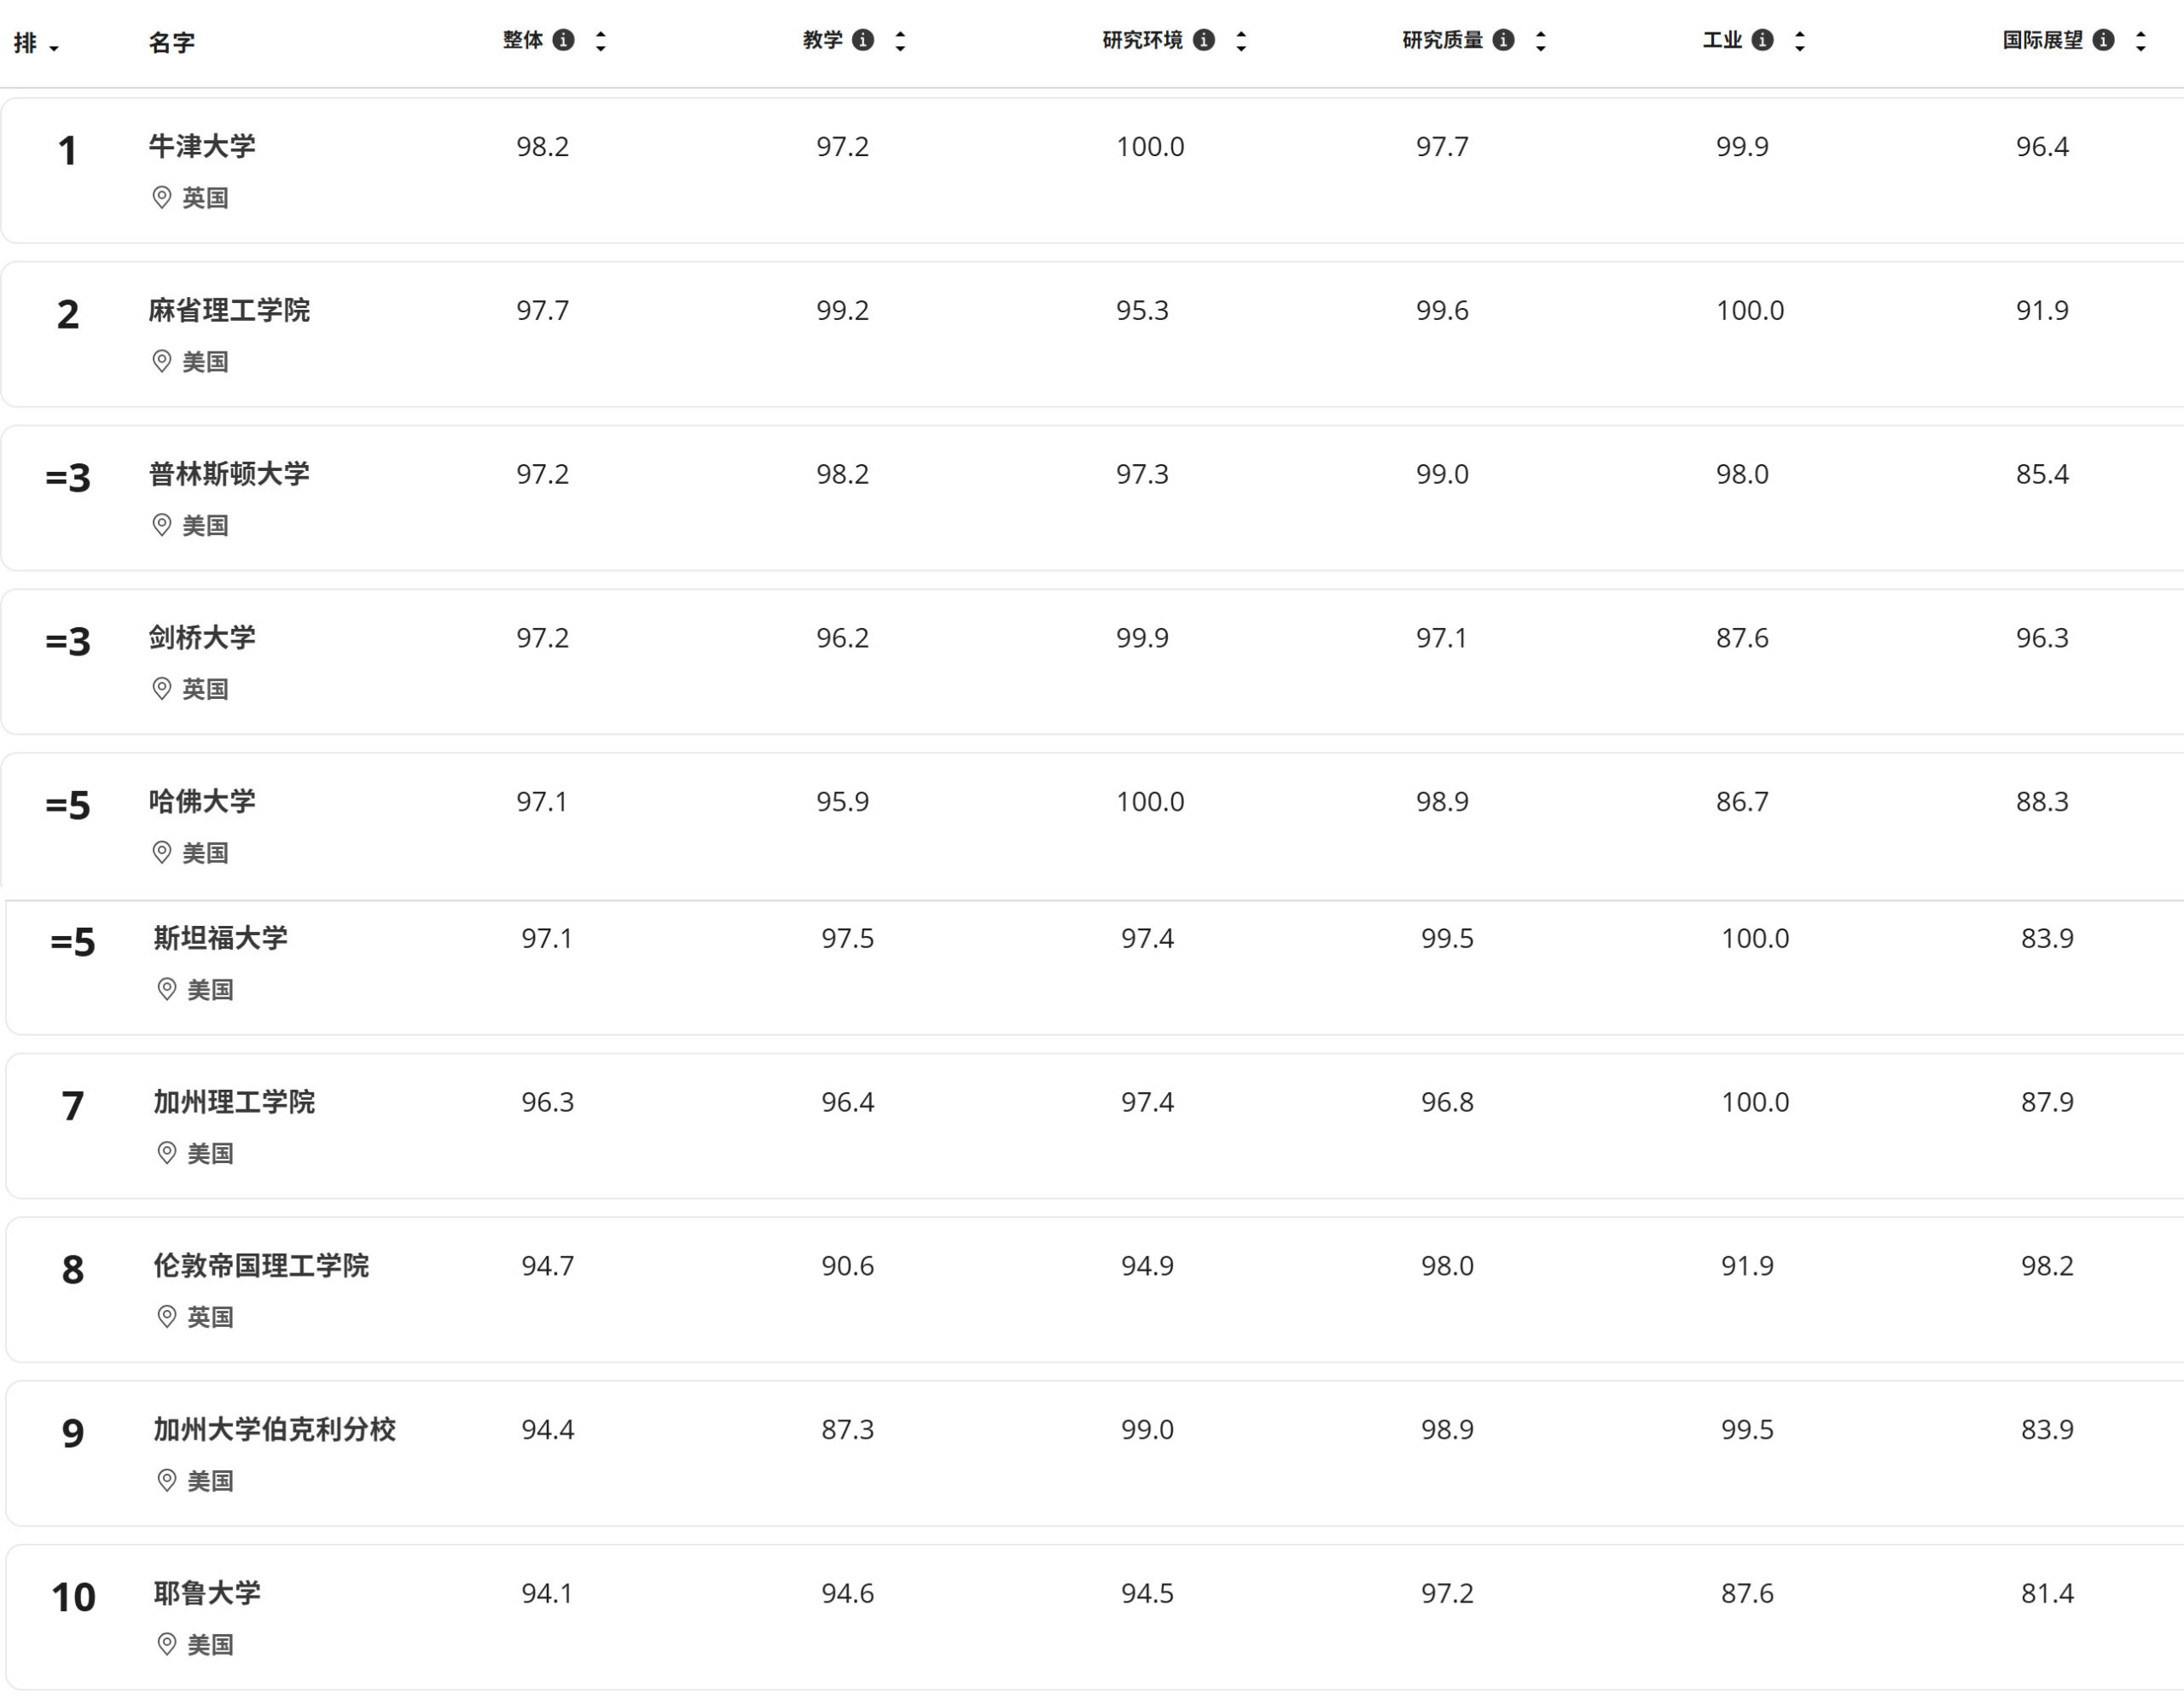Click info icon next to 教学 header
Viewport: 2184px width, 1705px height.
863,40
